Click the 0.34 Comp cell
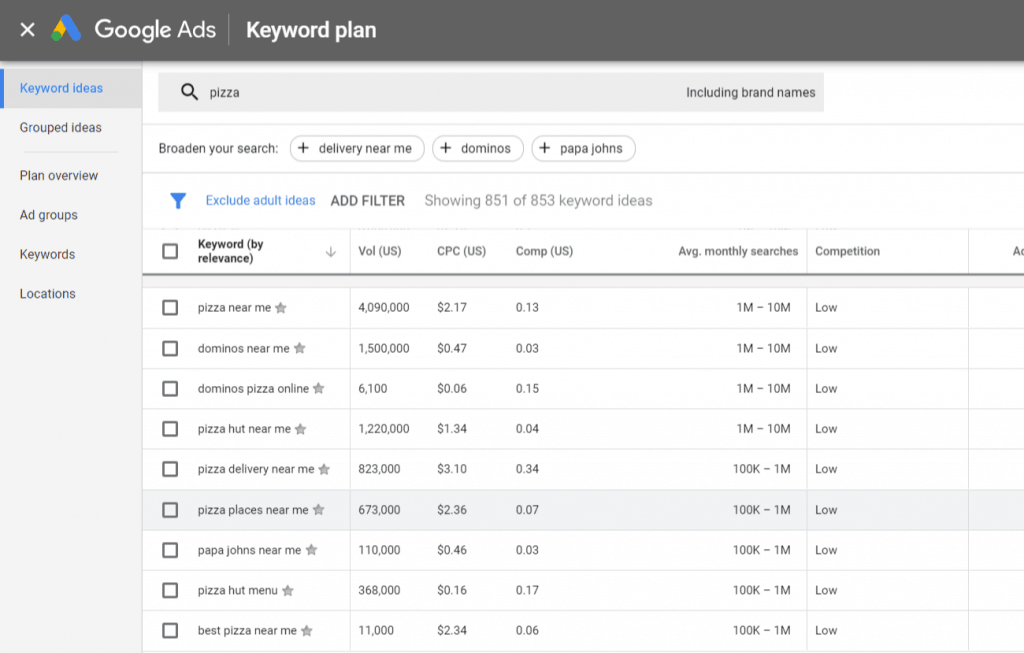 (x=527, y=469)
